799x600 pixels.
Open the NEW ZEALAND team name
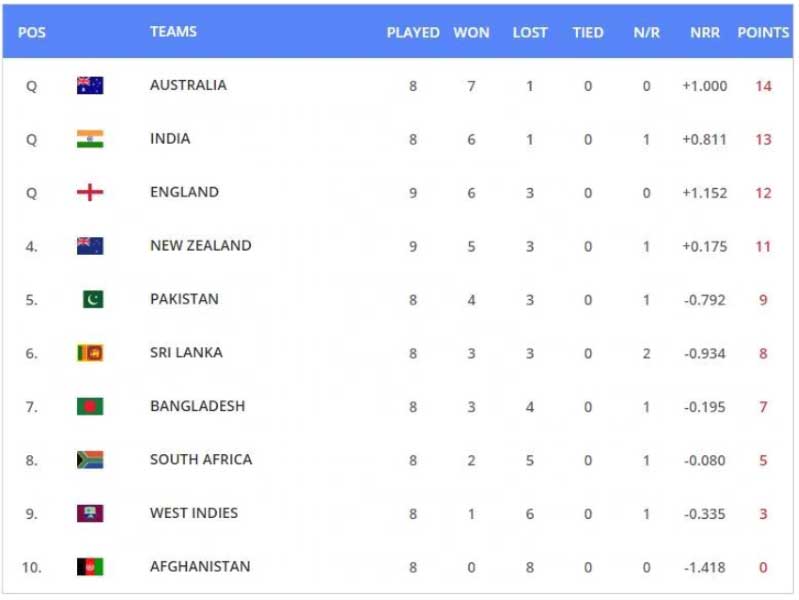tap(200, 246)
